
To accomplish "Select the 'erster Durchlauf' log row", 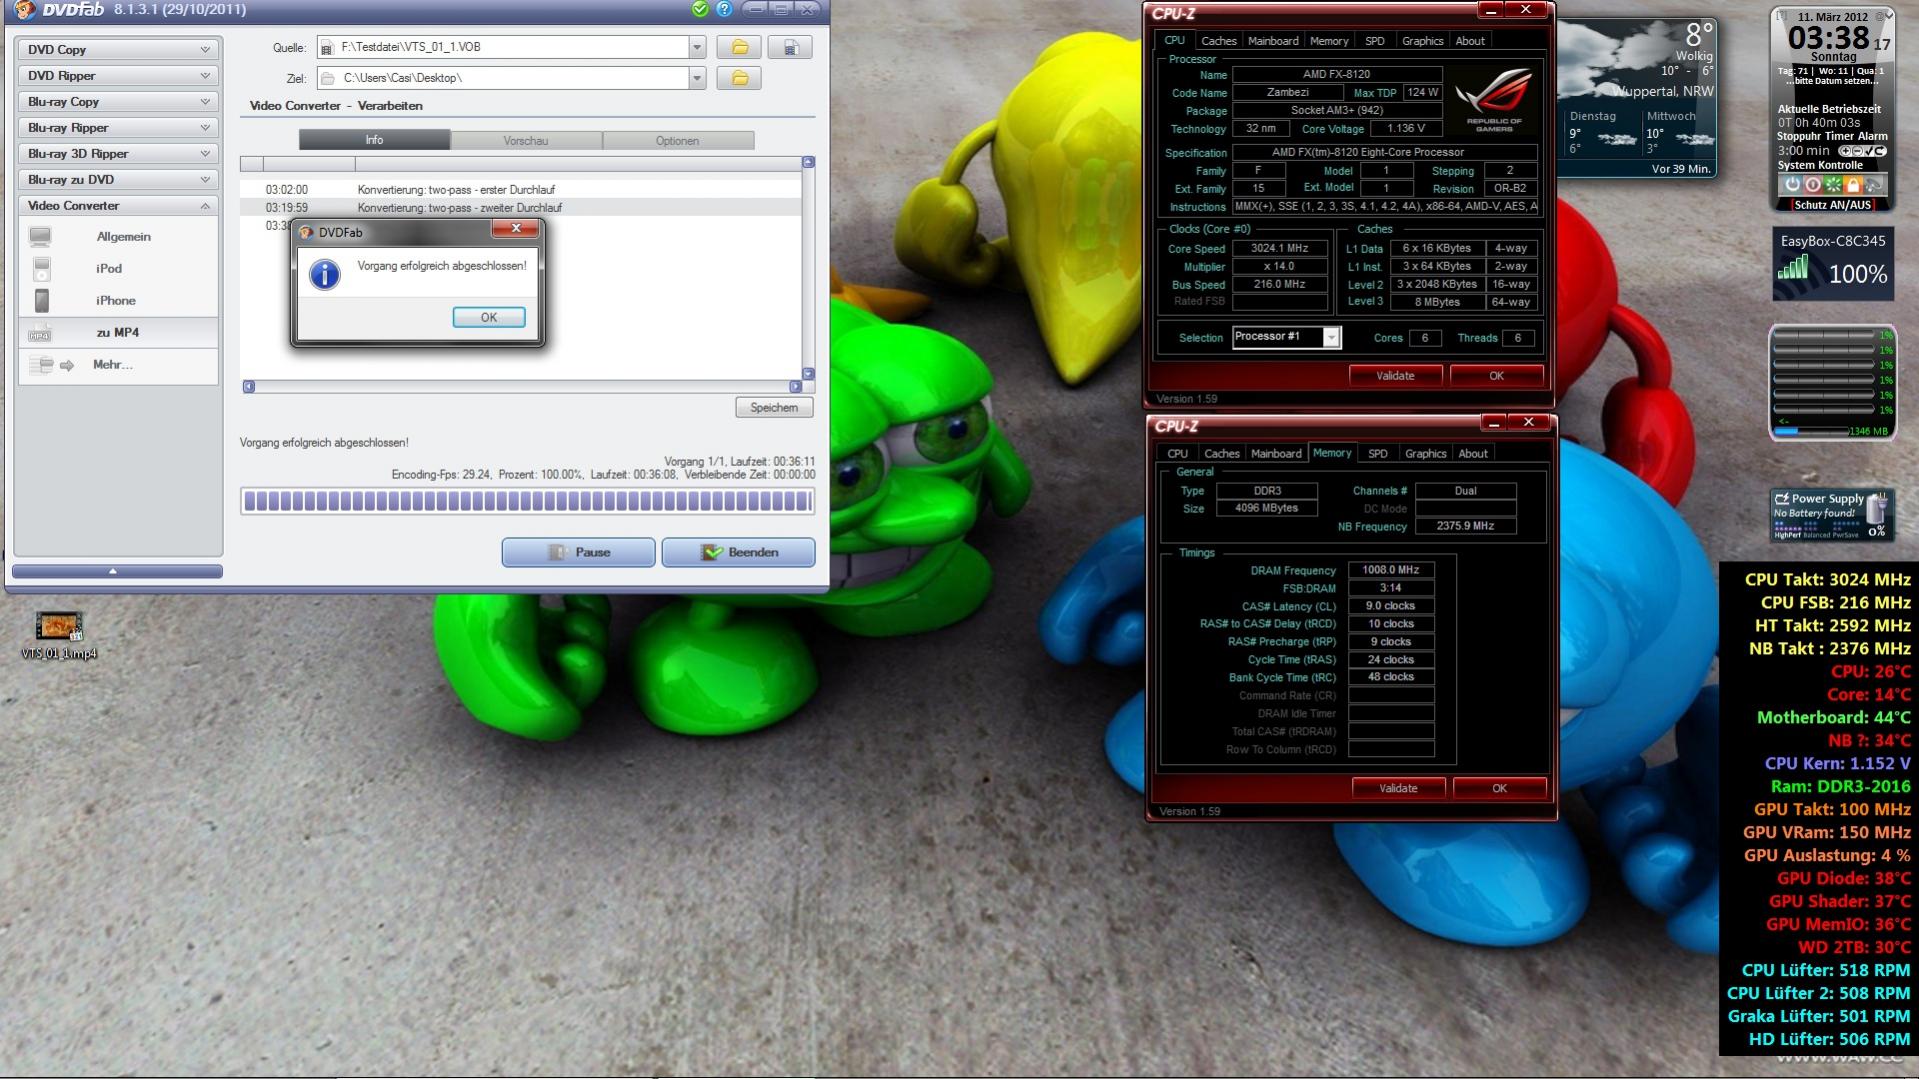I will pyautogui.click(x=520, y=190).
